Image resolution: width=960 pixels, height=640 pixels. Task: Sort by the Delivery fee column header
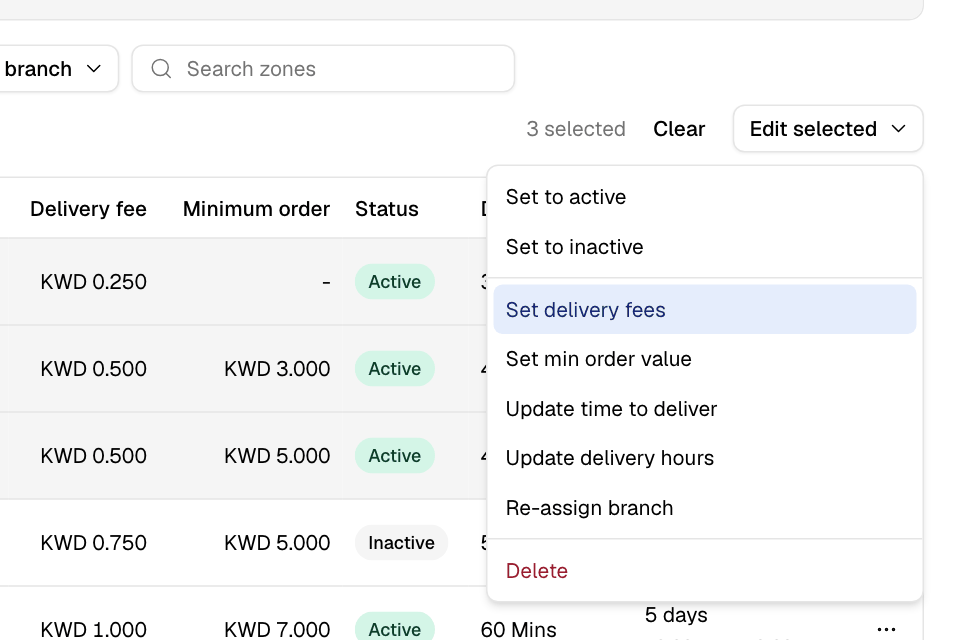88,209
